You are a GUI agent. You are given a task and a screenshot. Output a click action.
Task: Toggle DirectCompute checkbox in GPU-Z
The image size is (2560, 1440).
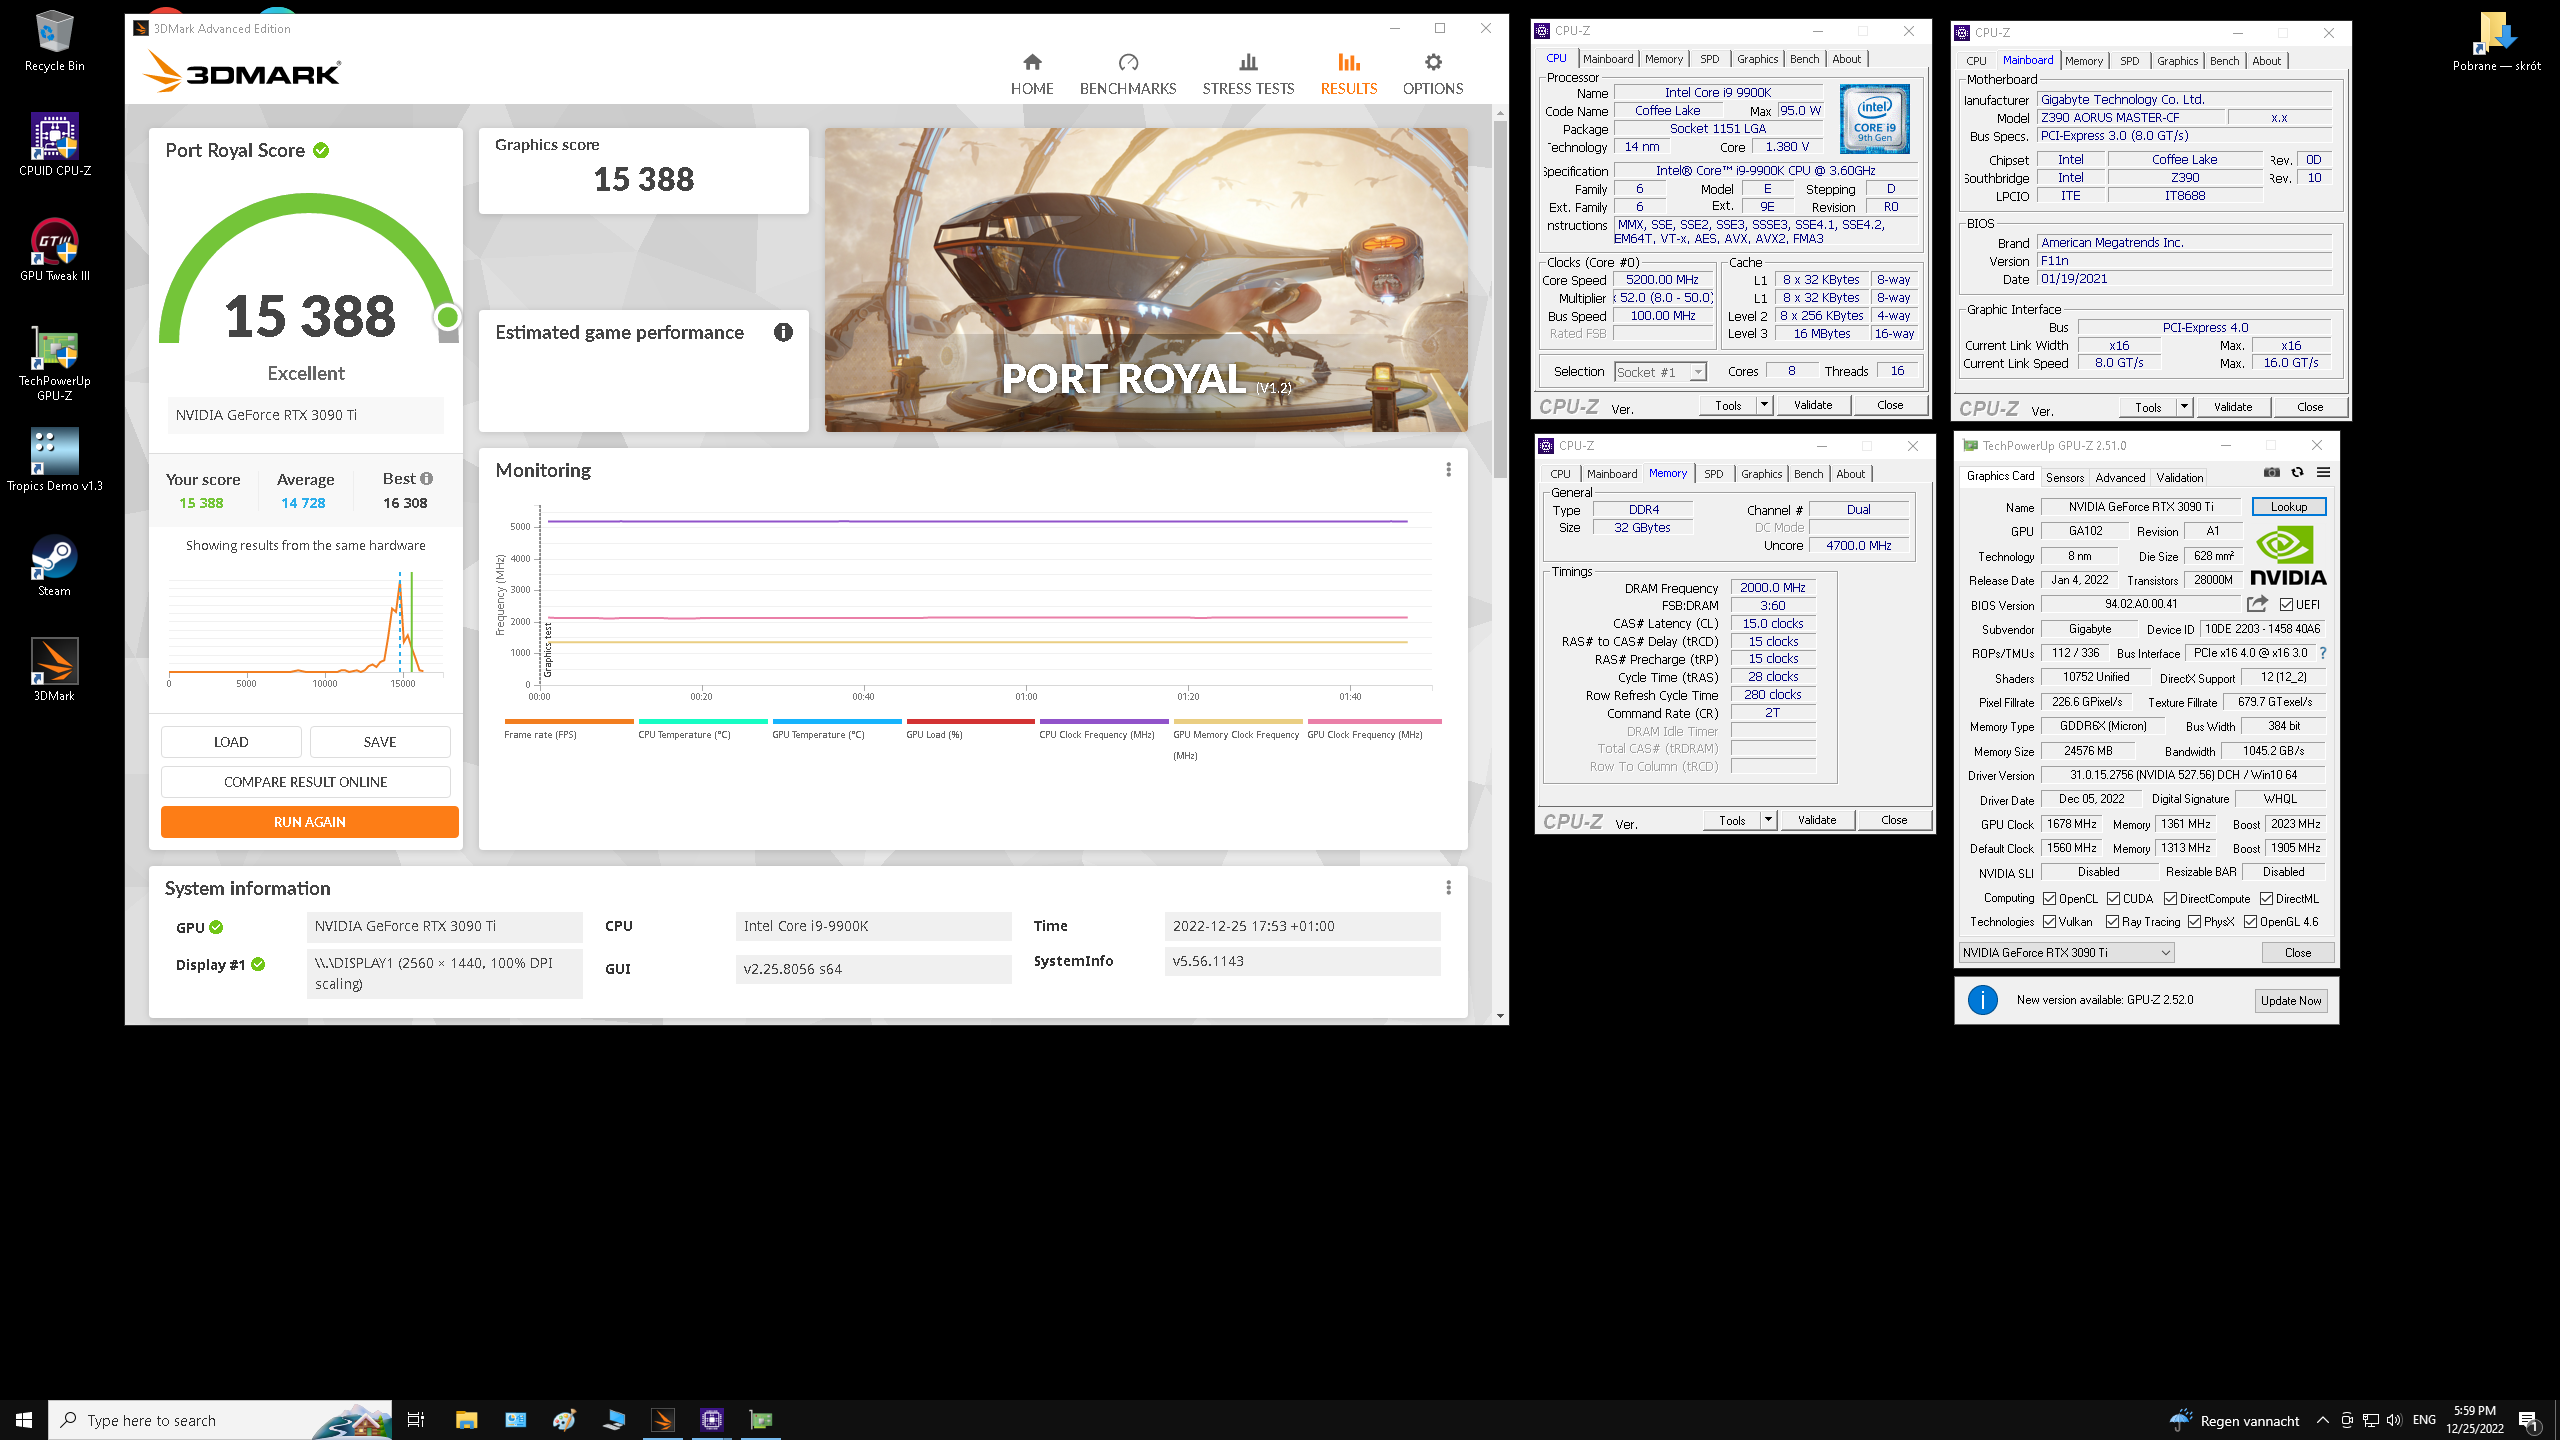(2171, 899)
